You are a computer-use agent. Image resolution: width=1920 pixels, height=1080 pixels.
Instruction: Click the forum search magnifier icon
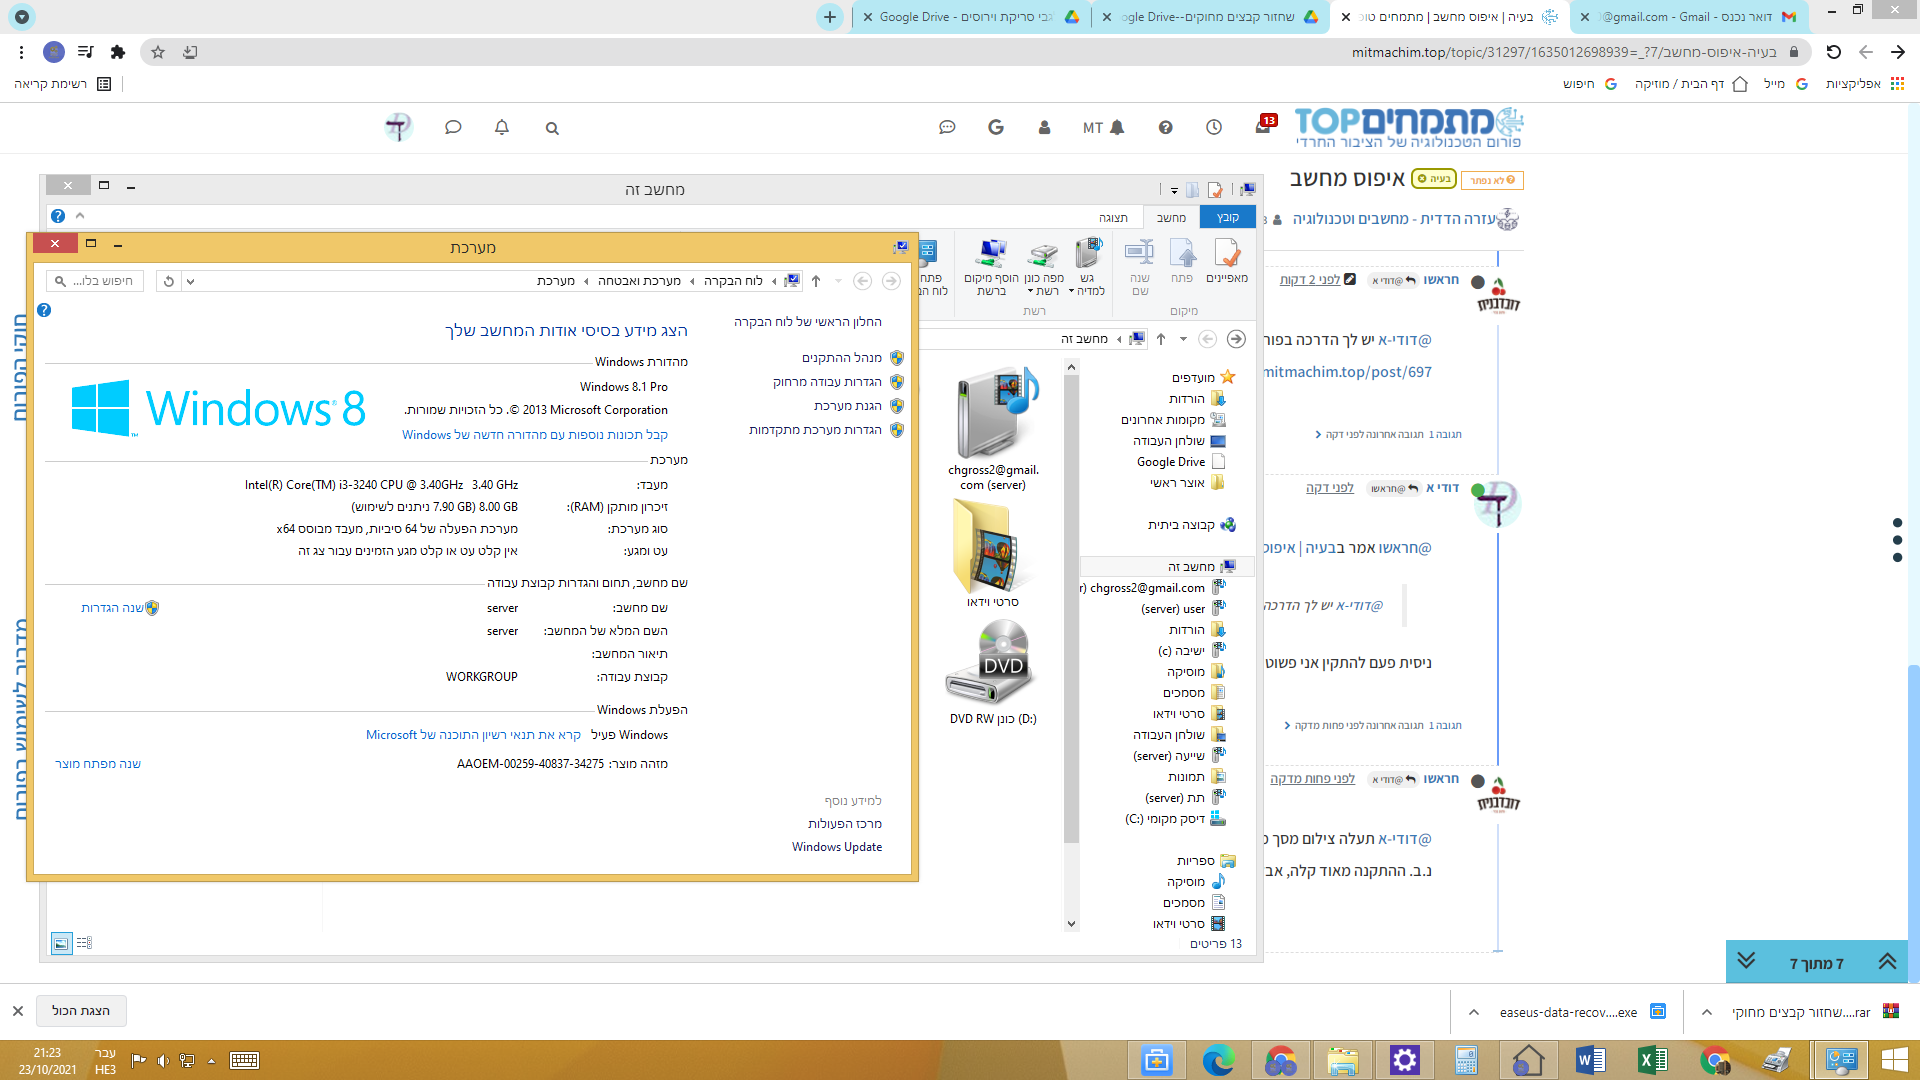[x=552, y=128]
